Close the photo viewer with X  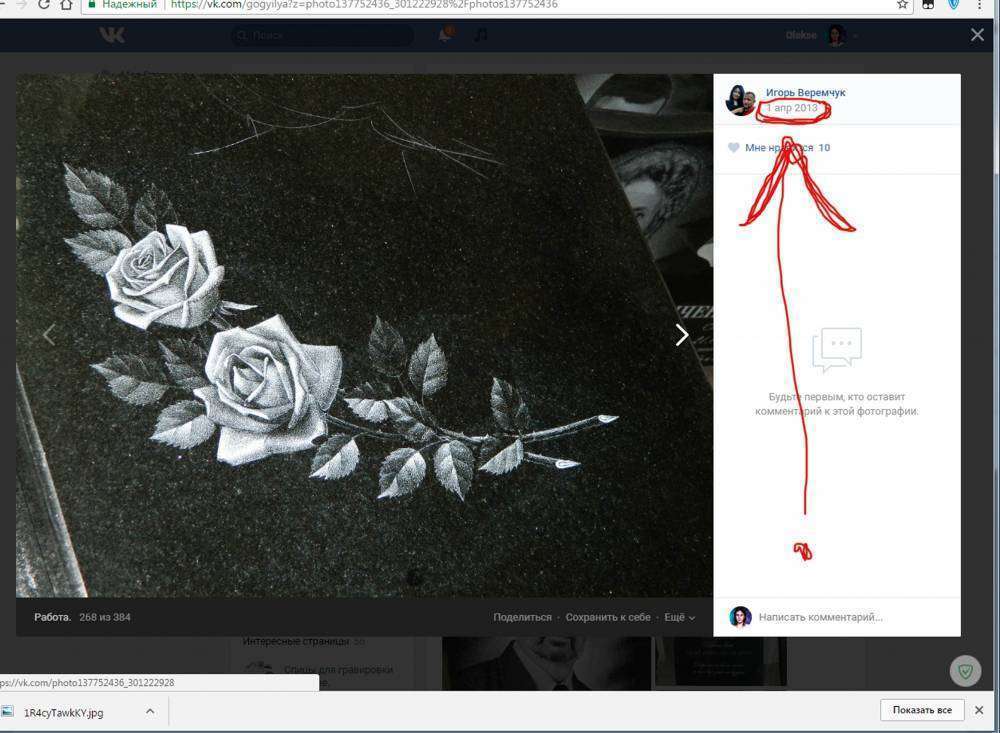[977, 35]
